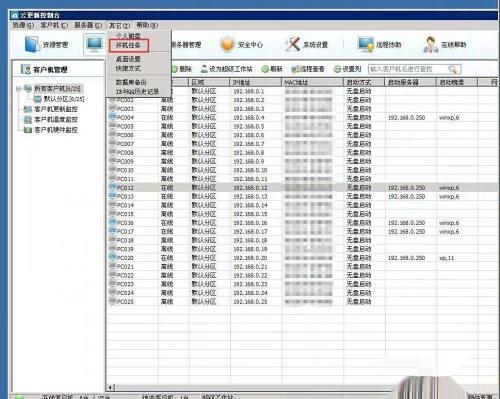Click the 安全中心 toolbar label
This screenshot has width=500, height=399.
(x=250, y=45)
